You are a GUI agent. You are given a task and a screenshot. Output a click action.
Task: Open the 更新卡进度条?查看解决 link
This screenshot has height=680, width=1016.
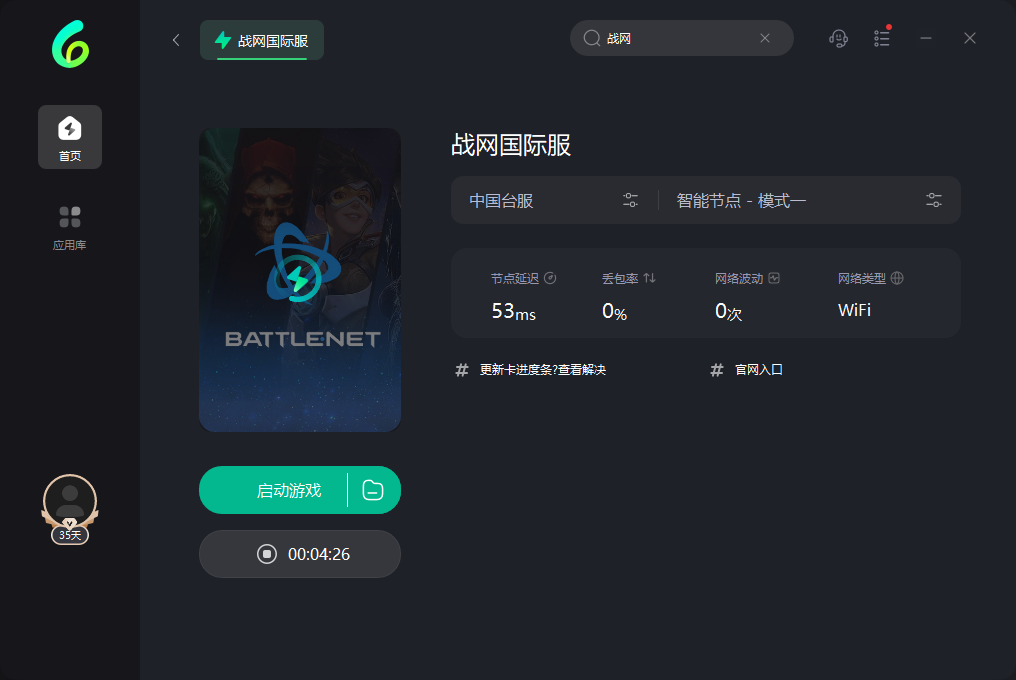(x=542, y=370)
